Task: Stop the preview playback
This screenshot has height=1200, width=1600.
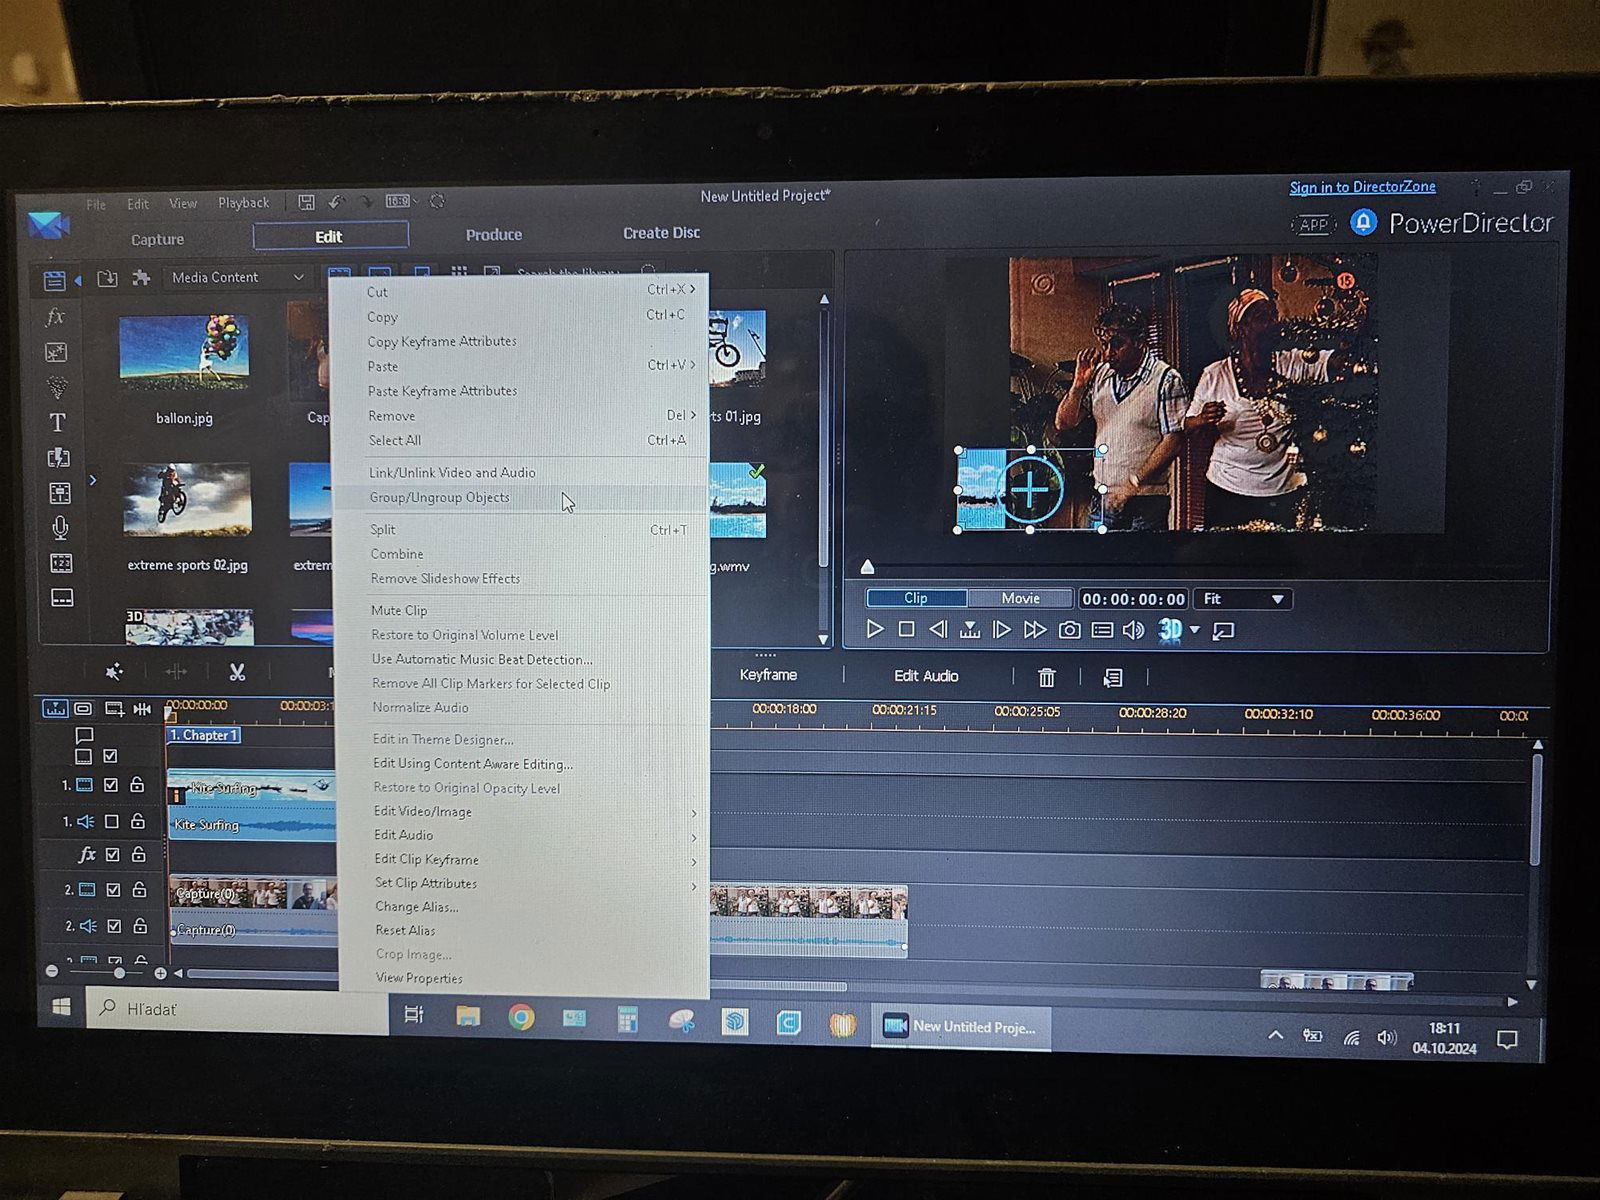Action: 906,629
